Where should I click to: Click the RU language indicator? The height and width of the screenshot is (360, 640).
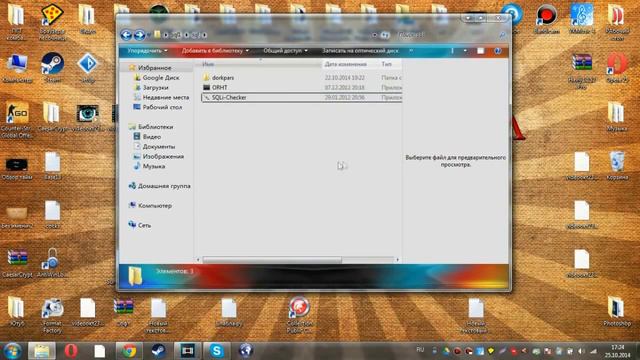(420, 350)
